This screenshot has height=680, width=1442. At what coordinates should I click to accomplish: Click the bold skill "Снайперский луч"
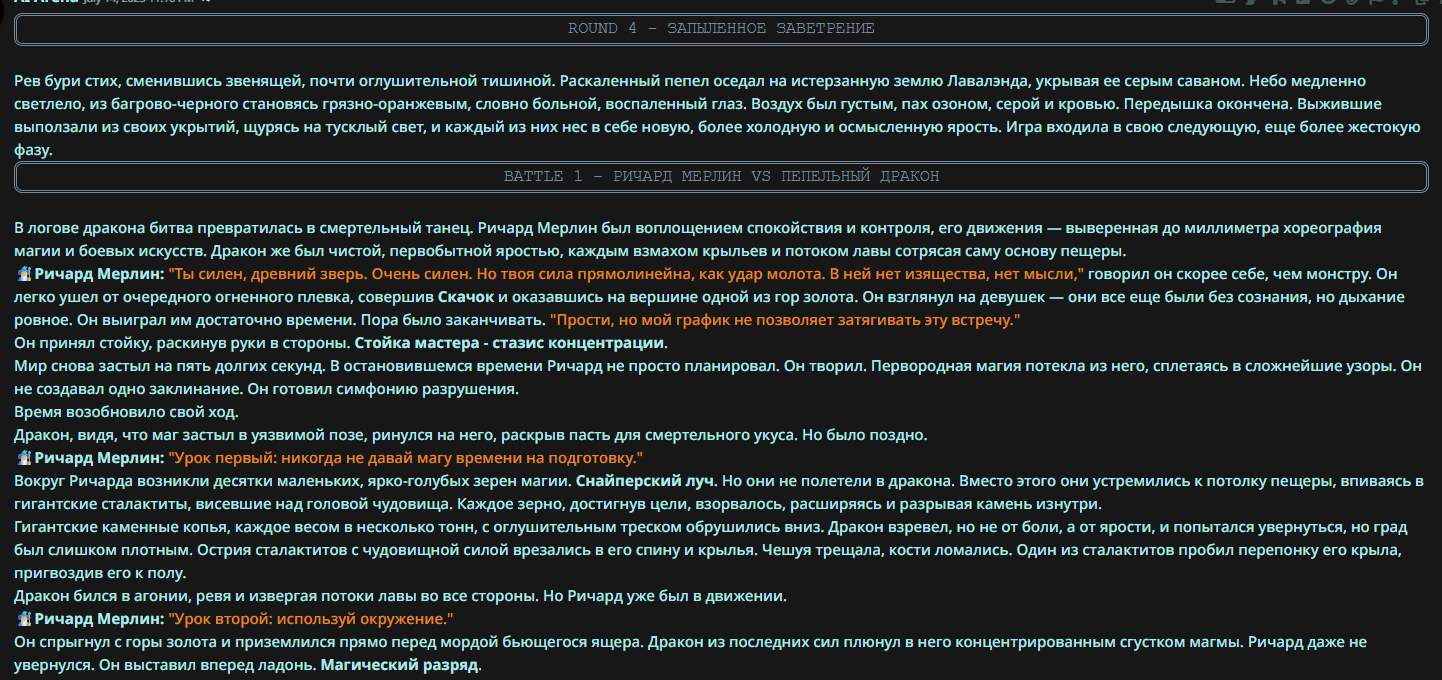point(646,482)
